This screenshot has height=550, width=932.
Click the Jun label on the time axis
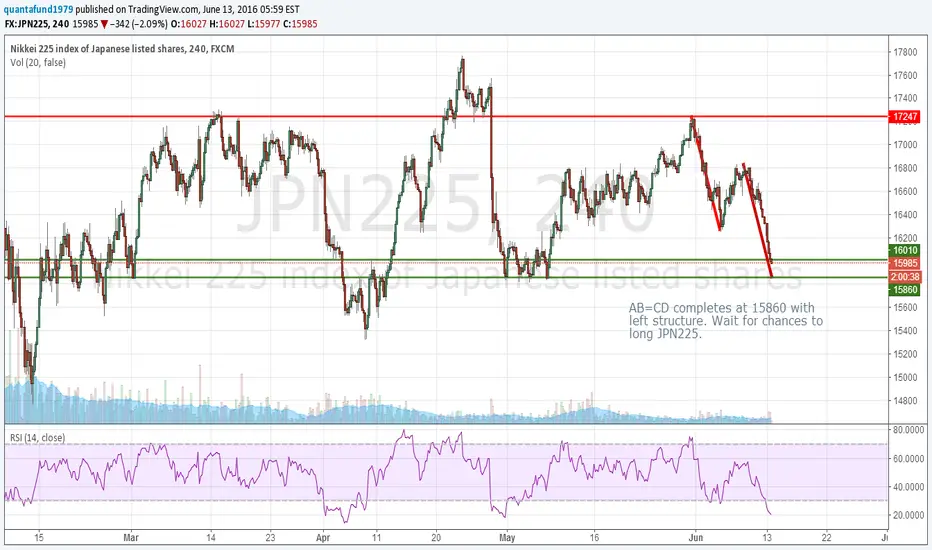[695, 538]
